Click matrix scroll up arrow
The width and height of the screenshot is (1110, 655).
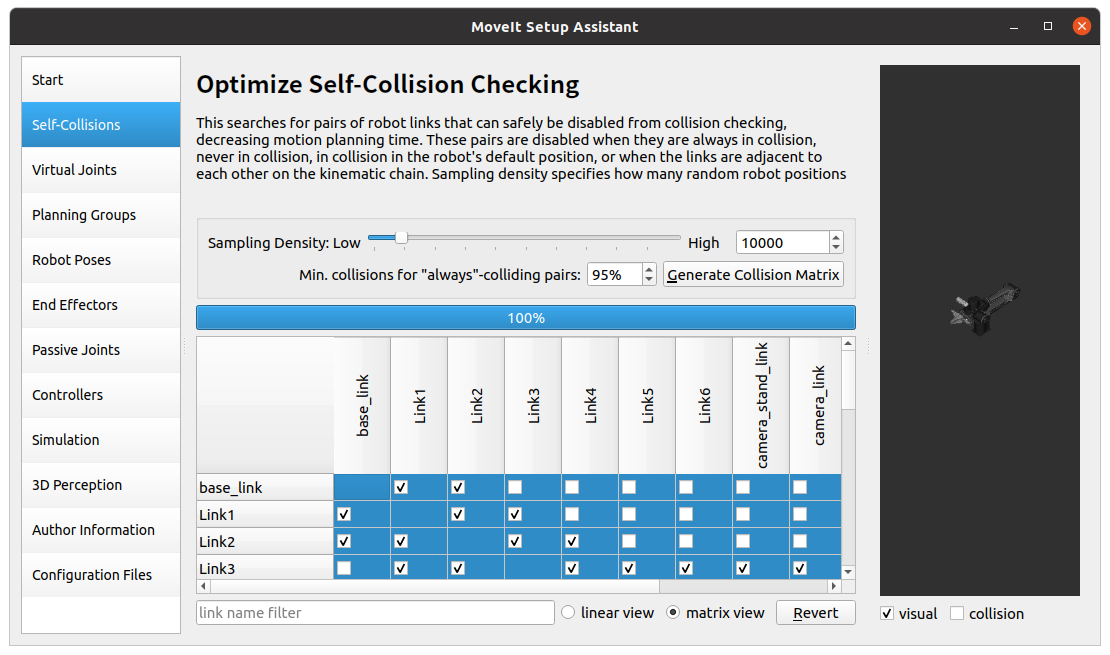[848, 343]
